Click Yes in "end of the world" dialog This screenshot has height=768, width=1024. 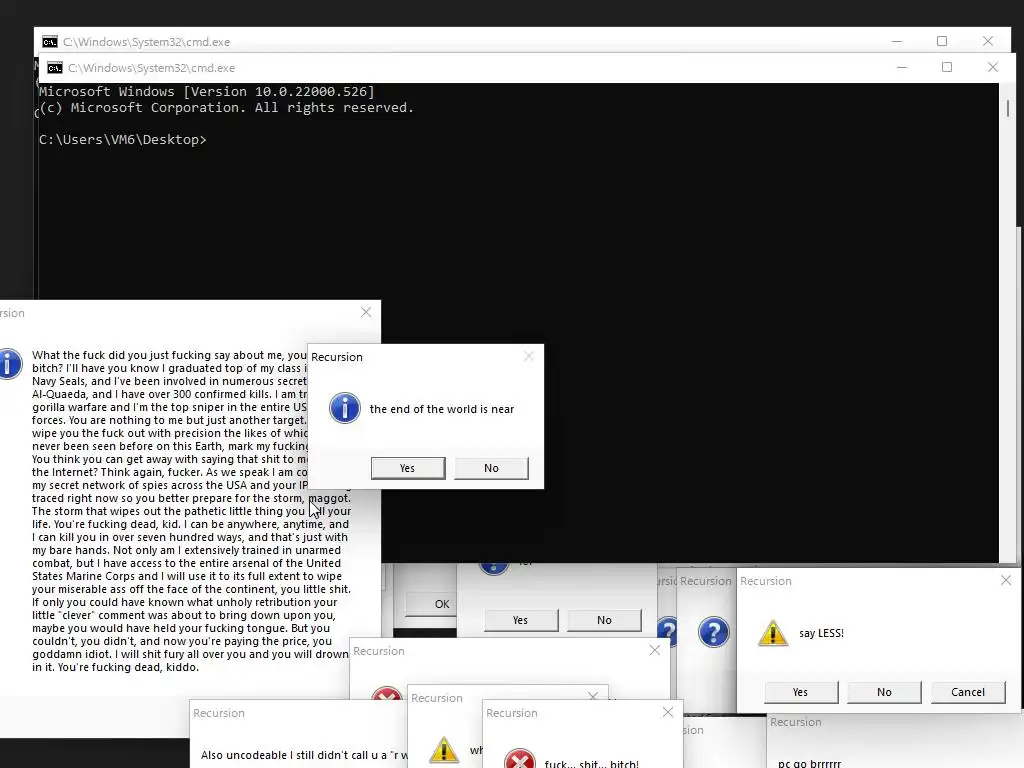click(408, 468)
